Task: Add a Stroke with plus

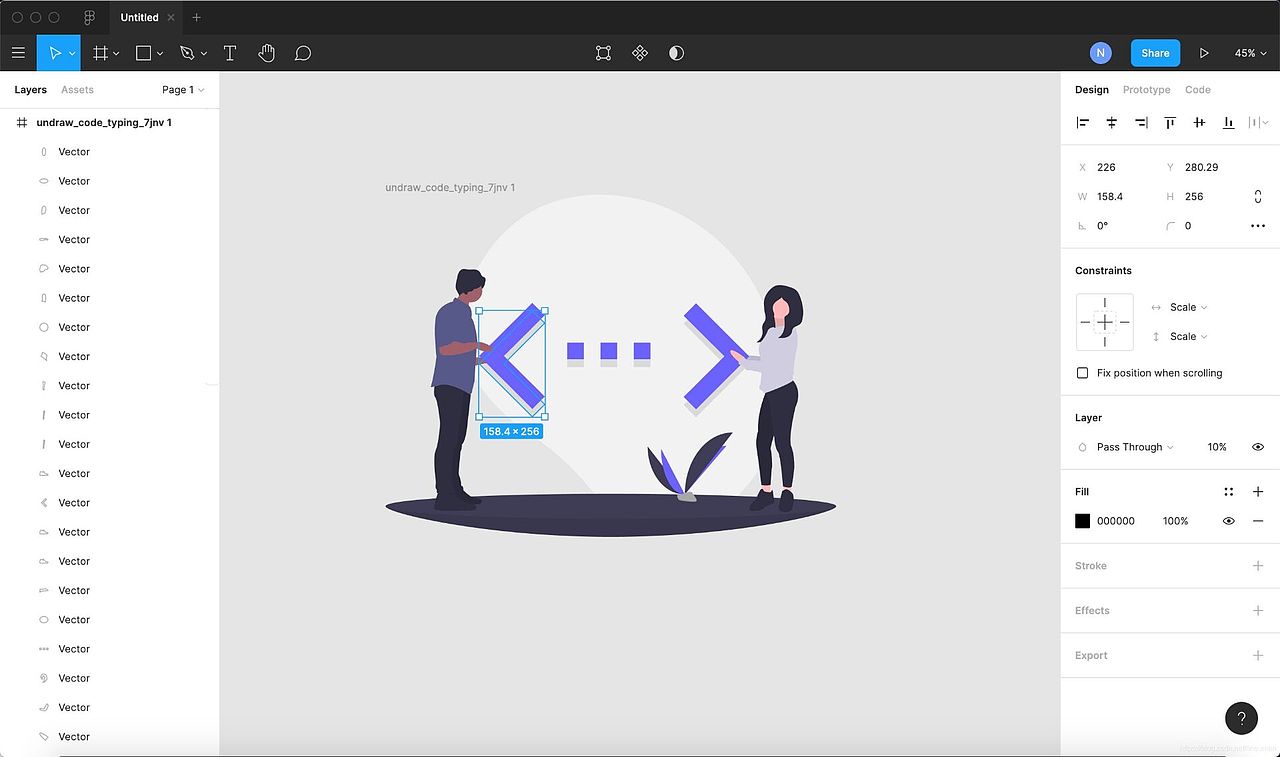Action: click(x=1258, y=566)
